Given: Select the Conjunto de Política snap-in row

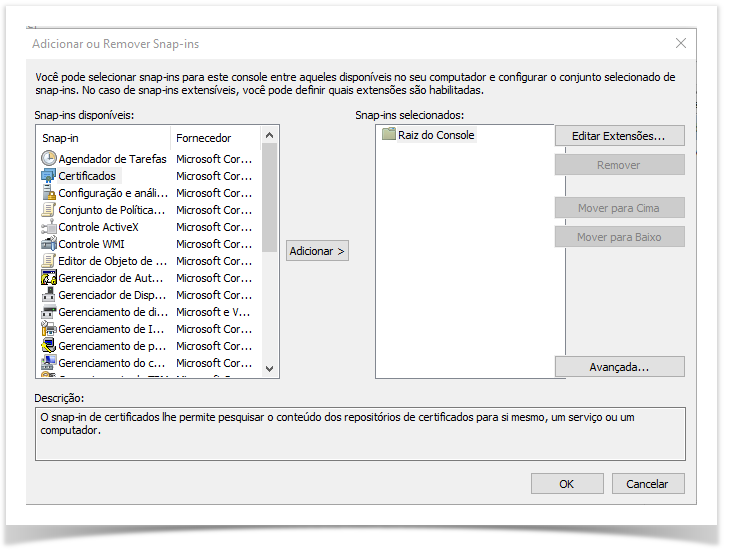Looking at the screenshot, I should pyautogui.click(x=112, y=210).
